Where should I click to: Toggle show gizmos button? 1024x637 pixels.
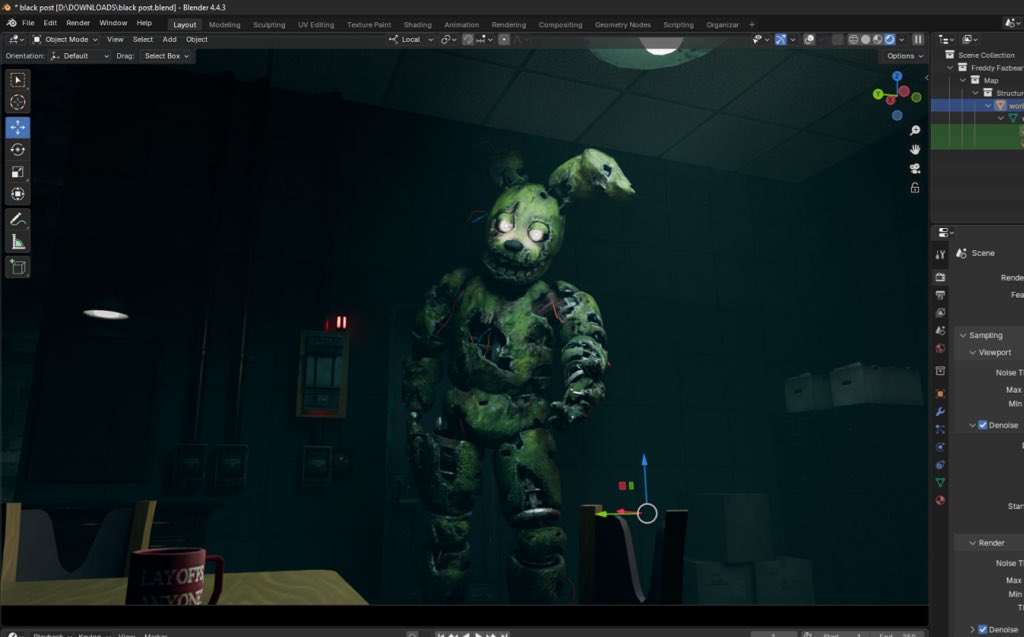(780, 39)
